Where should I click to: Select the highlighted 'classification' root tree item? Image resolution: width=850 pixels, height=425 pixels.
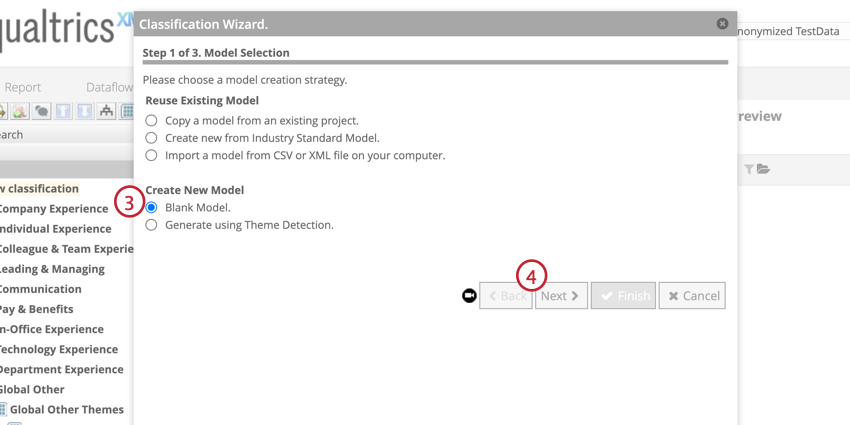(40, 189)
